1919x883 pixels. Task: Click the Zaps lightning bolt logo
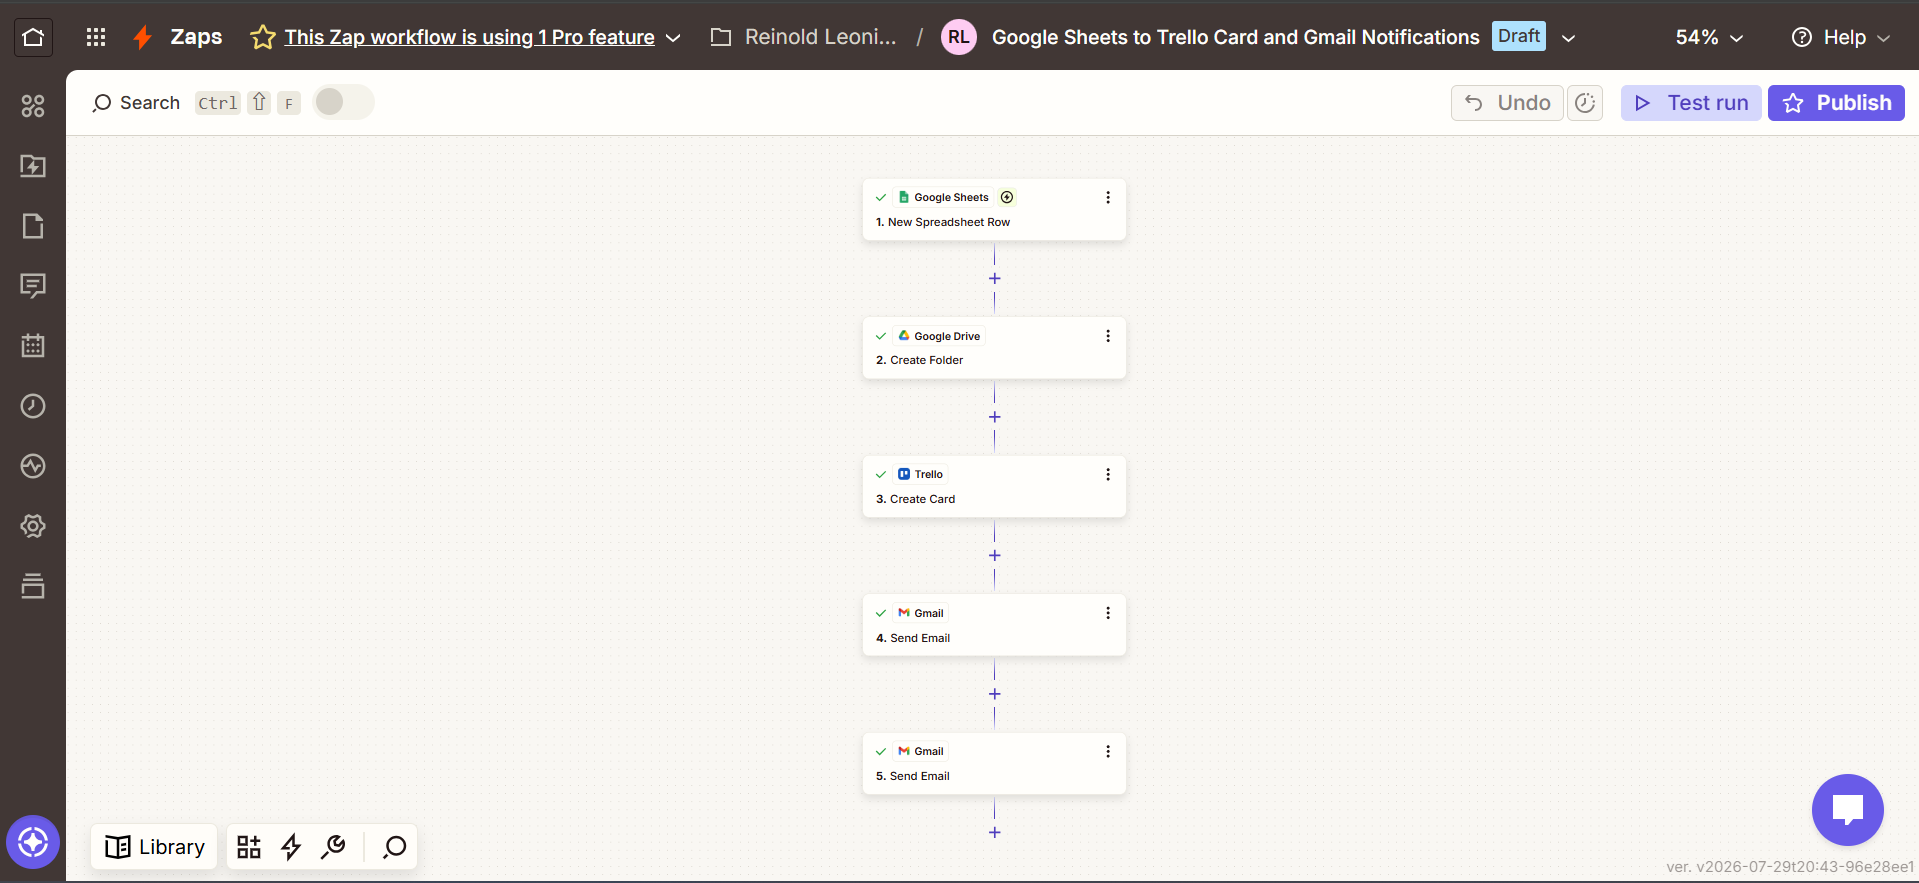tap(143, 37)
